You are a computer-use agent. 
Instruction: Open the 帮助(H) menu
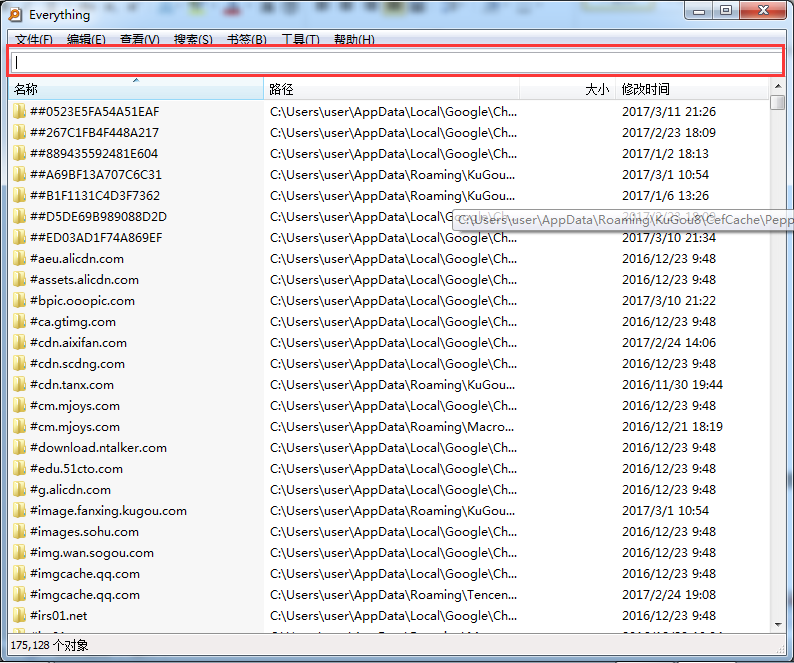[x=354, y=40]
